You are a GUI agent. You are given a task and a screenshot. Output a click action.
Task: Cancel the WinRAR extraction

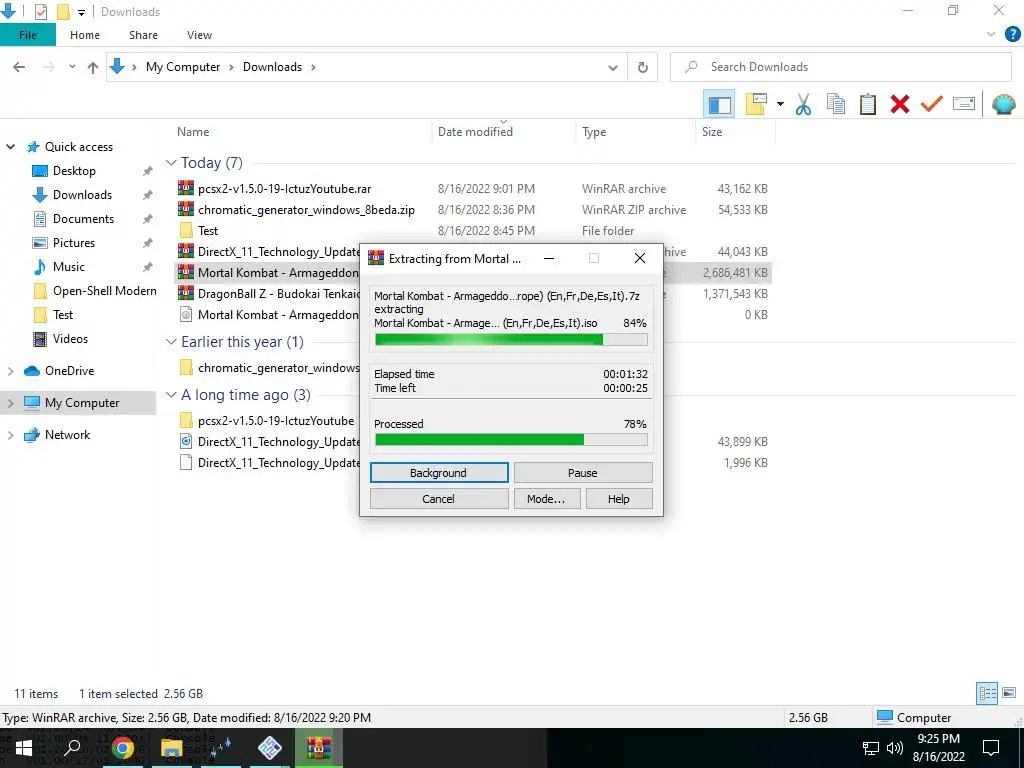pyautogui.click(x=438, y=499)
